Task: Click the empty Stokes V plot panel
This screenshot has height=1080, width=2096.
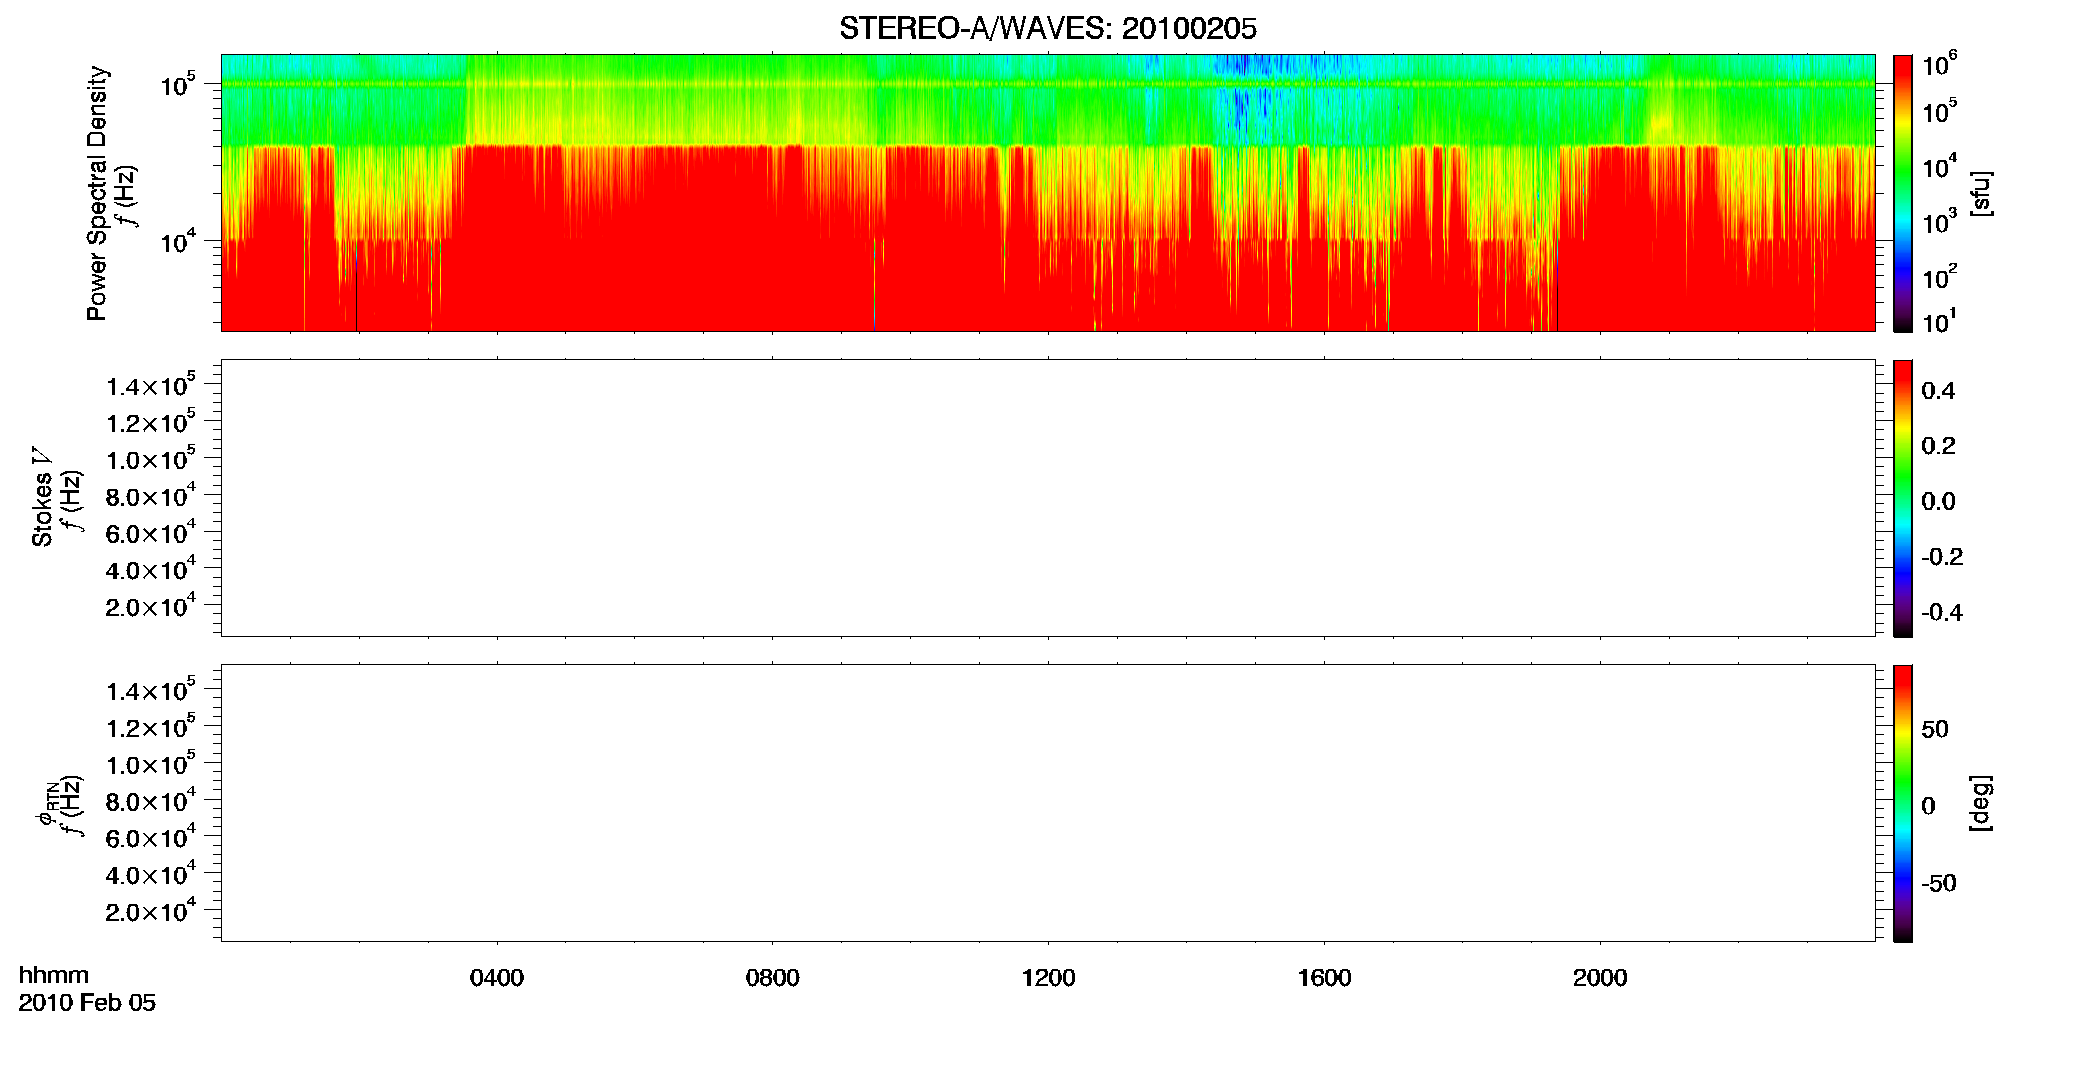Action: [x=1048, y=498]
